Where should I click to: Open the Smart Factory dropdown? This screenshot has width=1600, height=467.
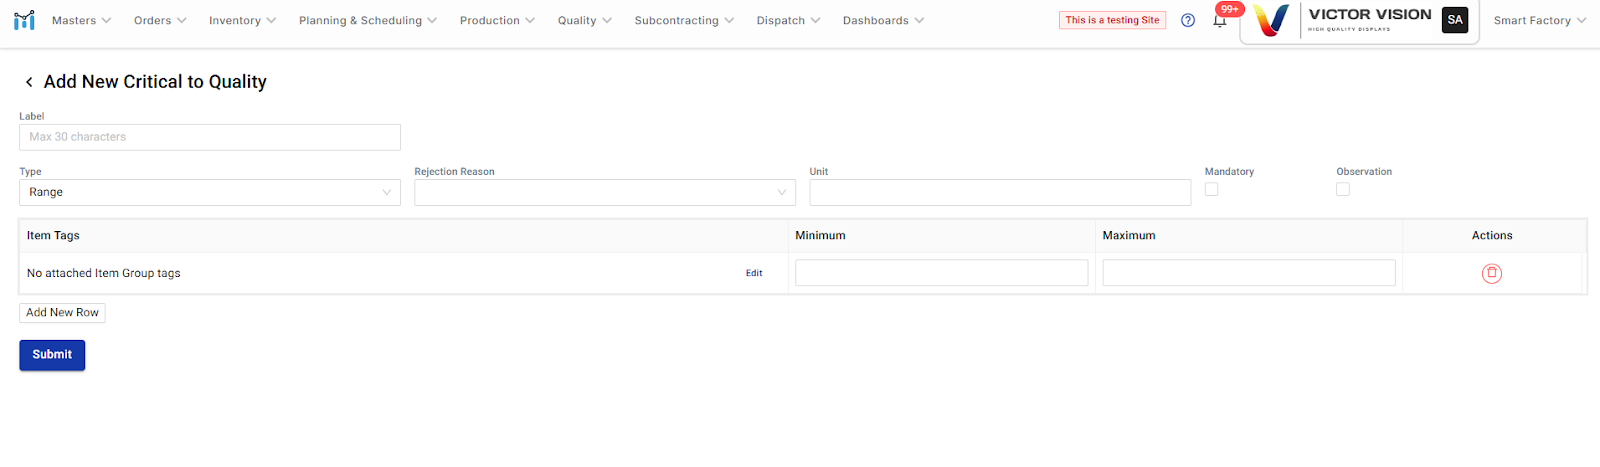point(1539,20)
